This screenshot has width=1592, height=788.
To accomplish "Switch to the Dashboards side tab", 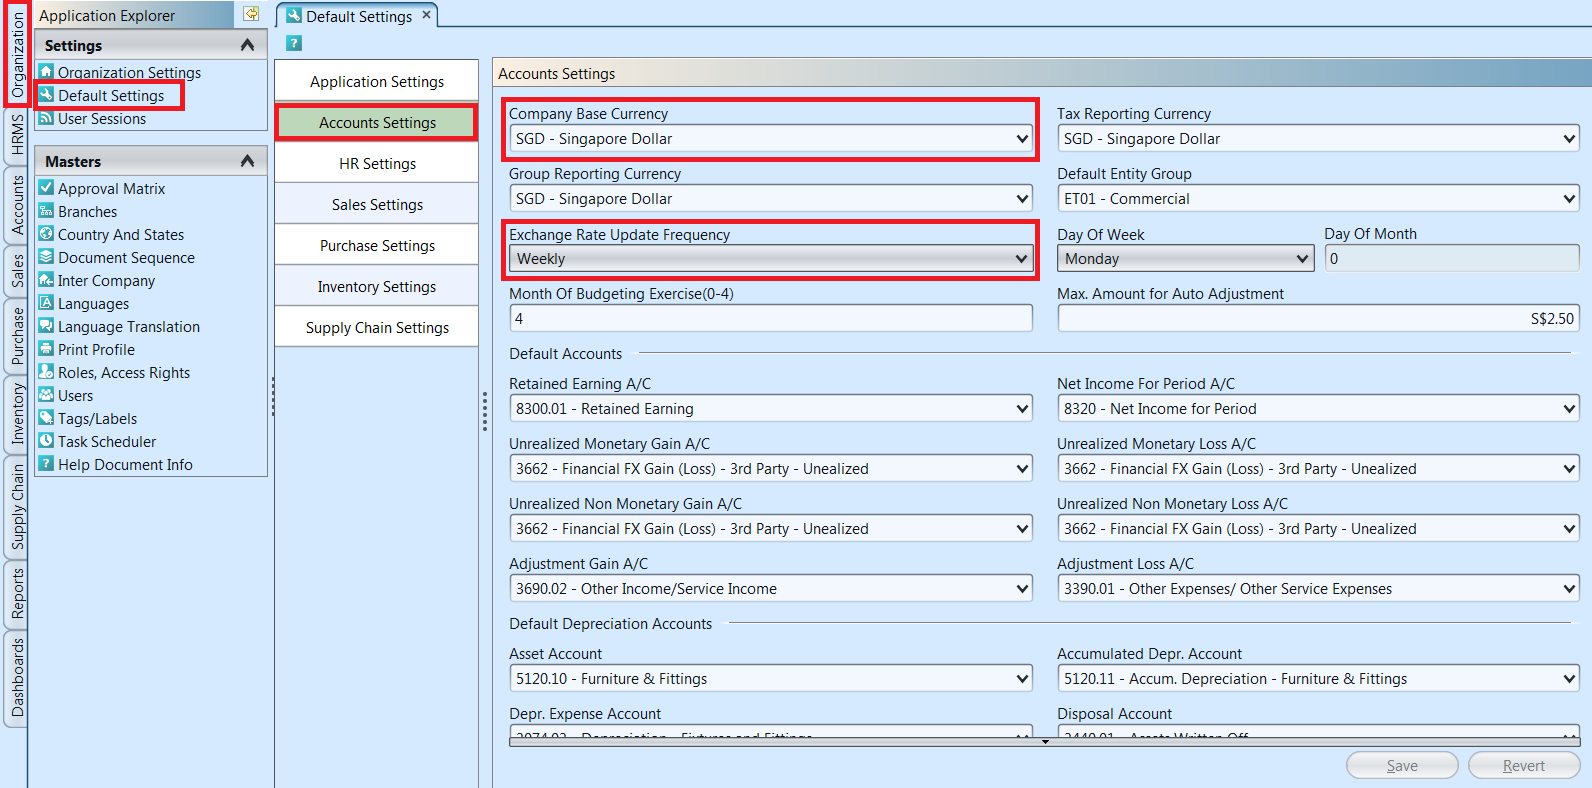I will (x=17, y=678).
